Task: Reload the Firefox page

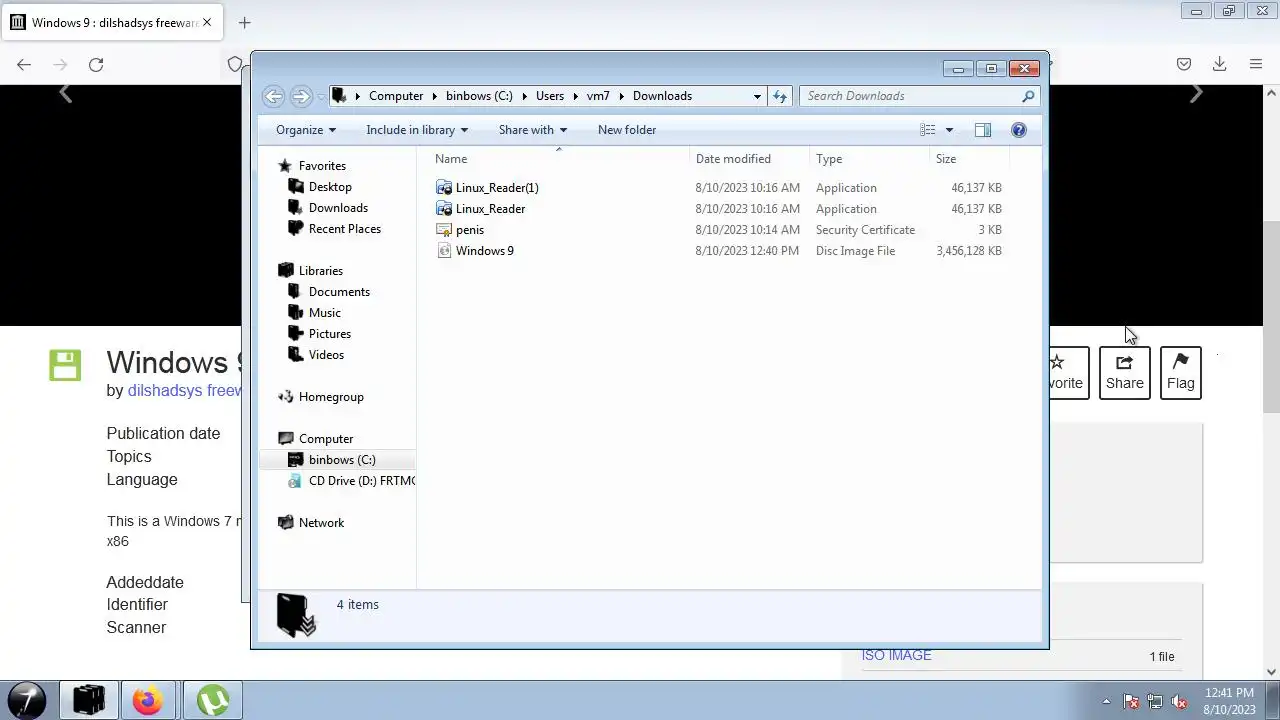Action: coord(96,64)
